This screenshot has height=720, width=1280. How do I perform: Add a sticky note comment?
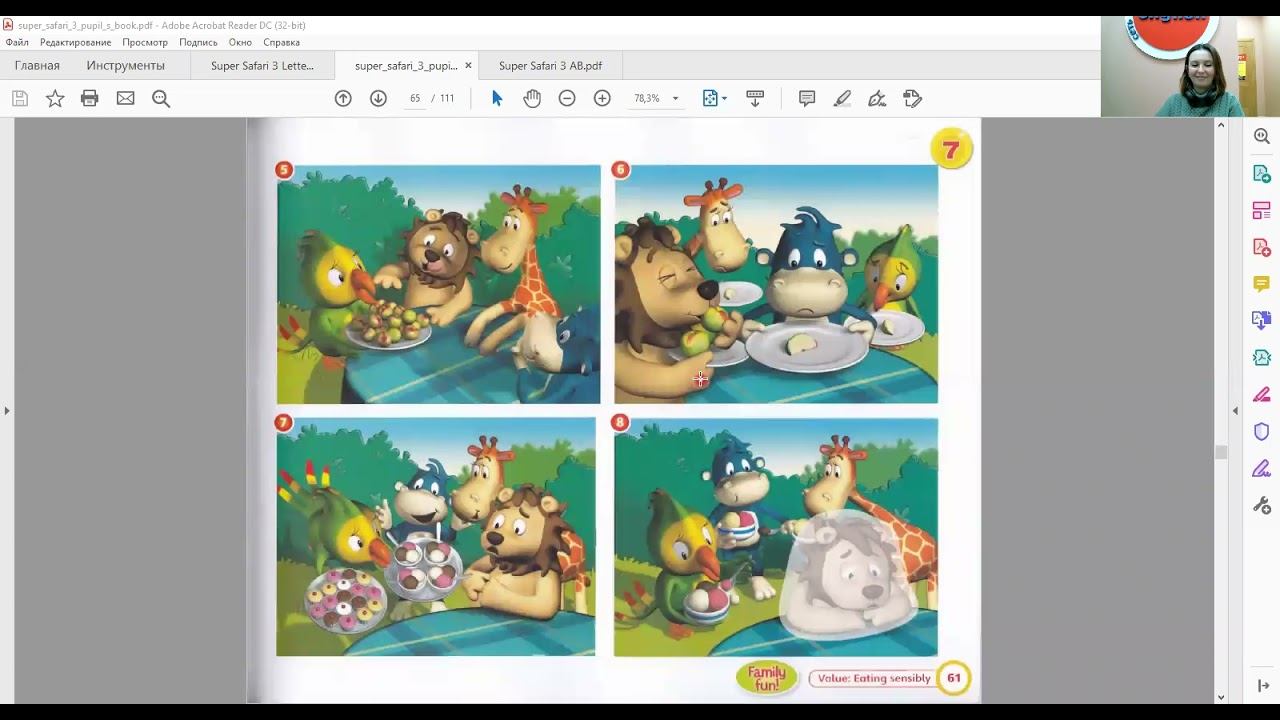(x=807, y=98)
